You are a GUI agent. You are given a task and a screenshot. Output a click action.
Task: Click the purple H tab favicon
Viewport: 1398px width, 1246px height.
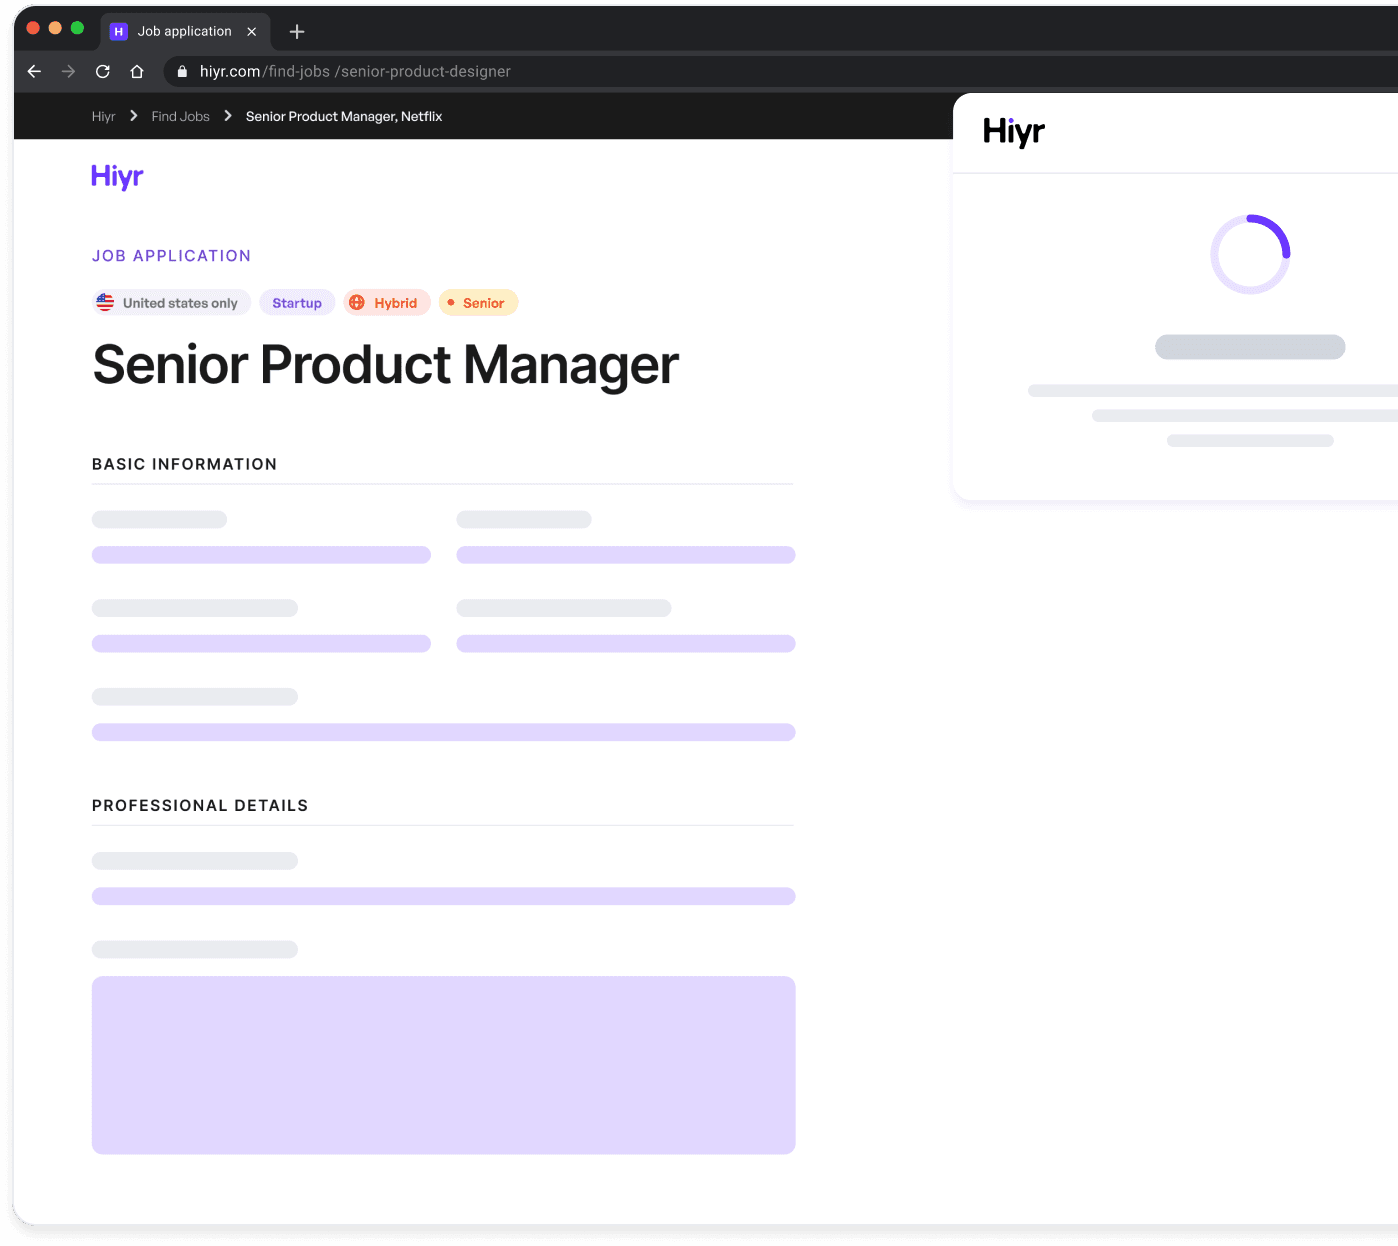(x=118, y=32)
